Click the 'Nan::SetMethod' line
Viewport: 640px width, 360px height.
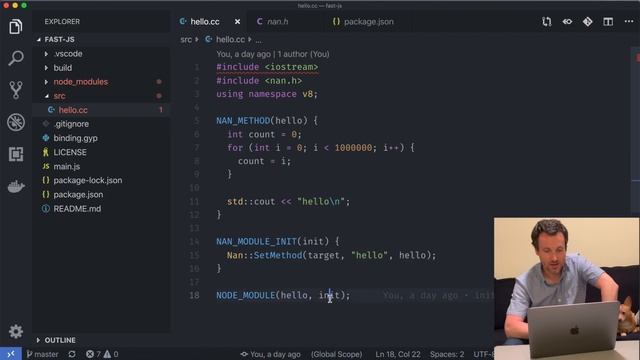[x=331, y=255]
